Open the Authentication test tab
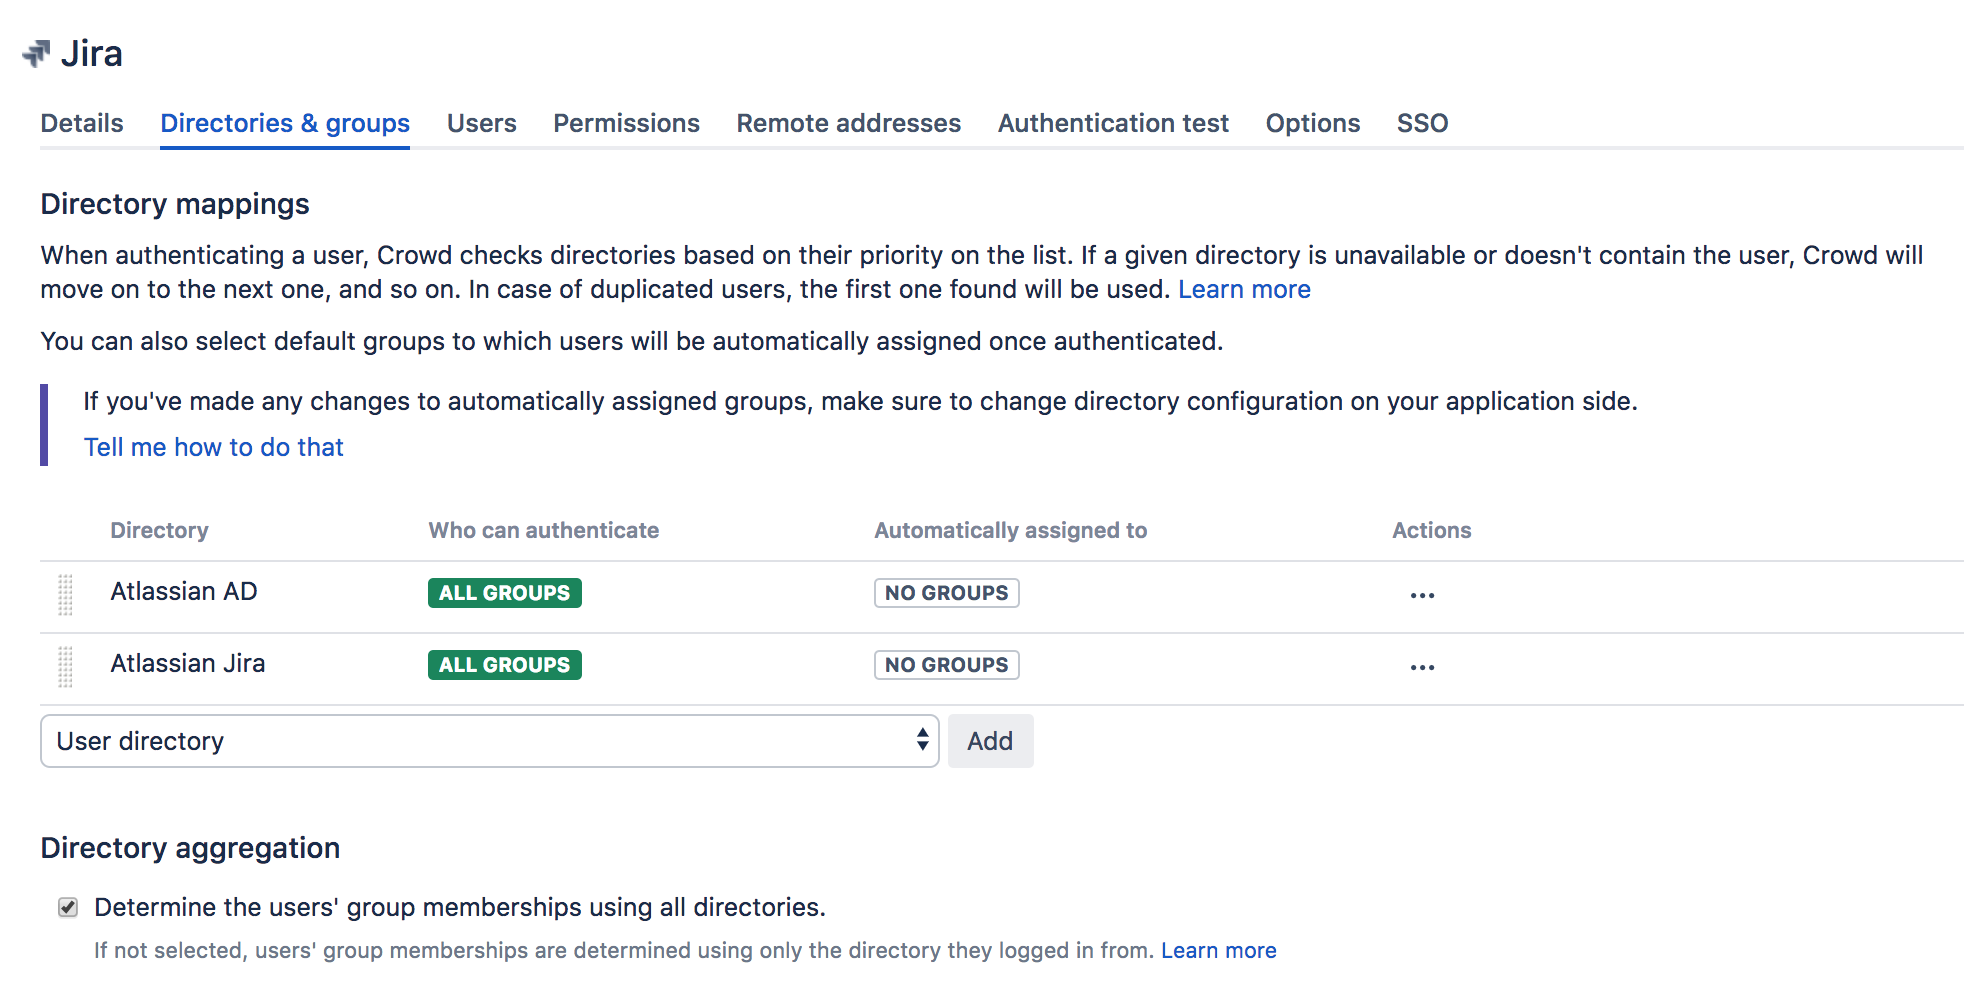The width and height of the screenshot is (1966, 984). (x=1112, y=123)
